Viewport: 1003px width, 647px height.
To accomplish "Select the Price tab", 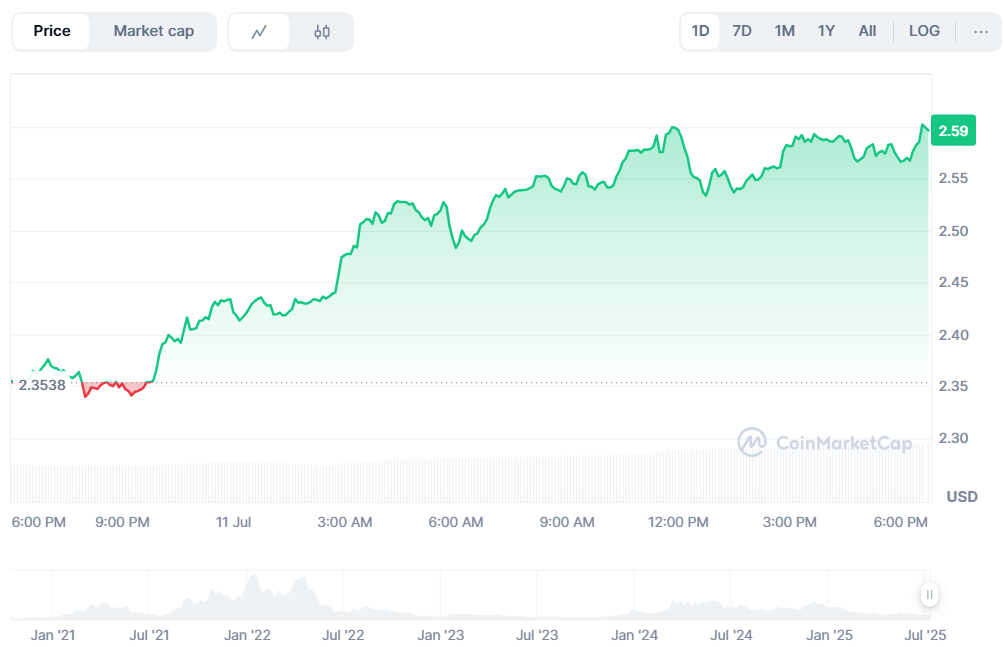I will (x=52, y=31).
